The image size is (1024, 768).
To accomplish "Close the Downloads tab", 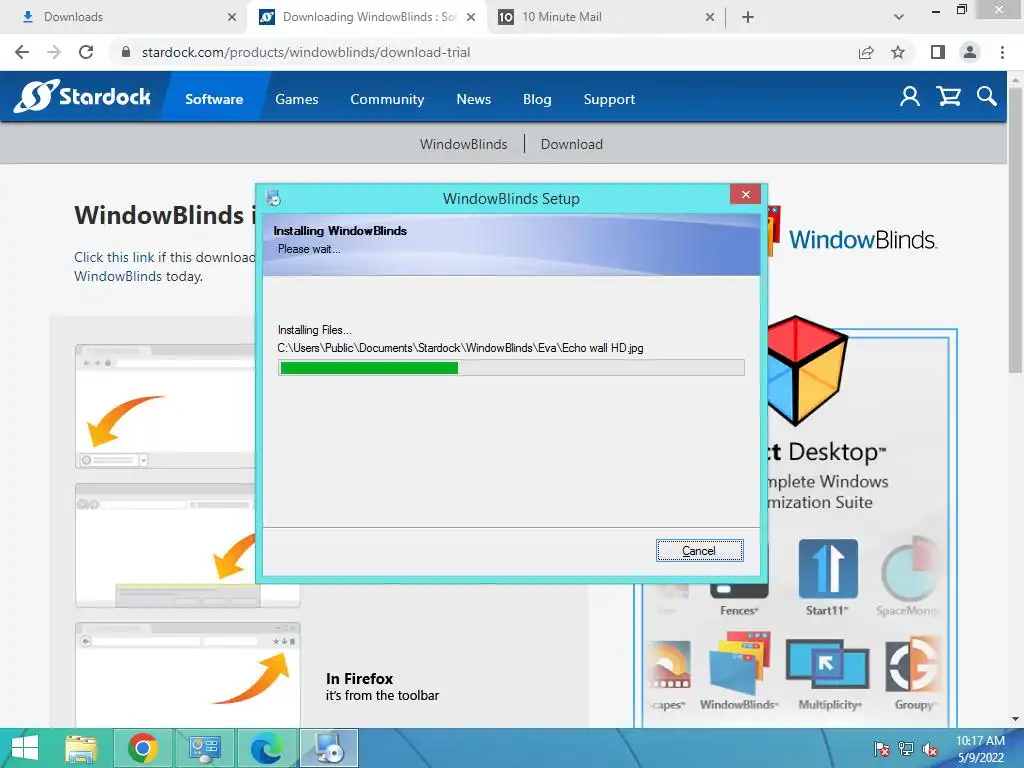I will pyautogui.click(x=232, y=17).
